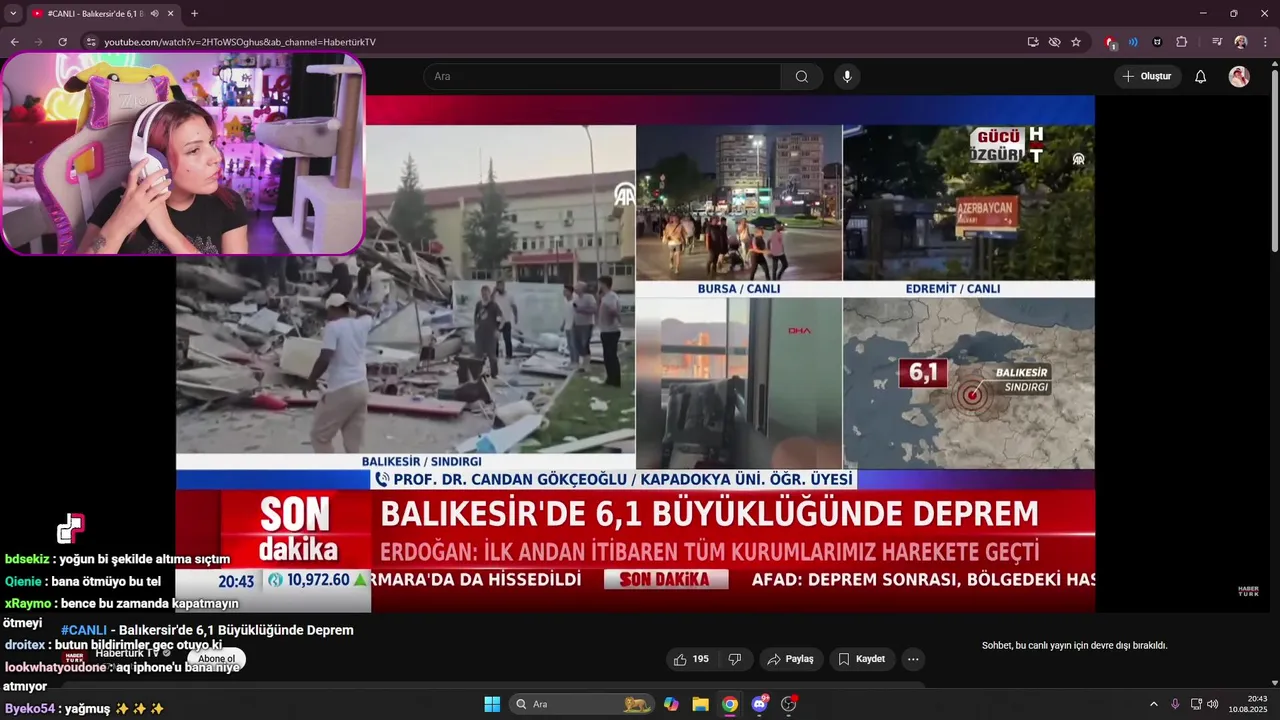Screen dimensions: 1280x720
Task: Go back using the browser back arrow
Action: tap(14, 42)
